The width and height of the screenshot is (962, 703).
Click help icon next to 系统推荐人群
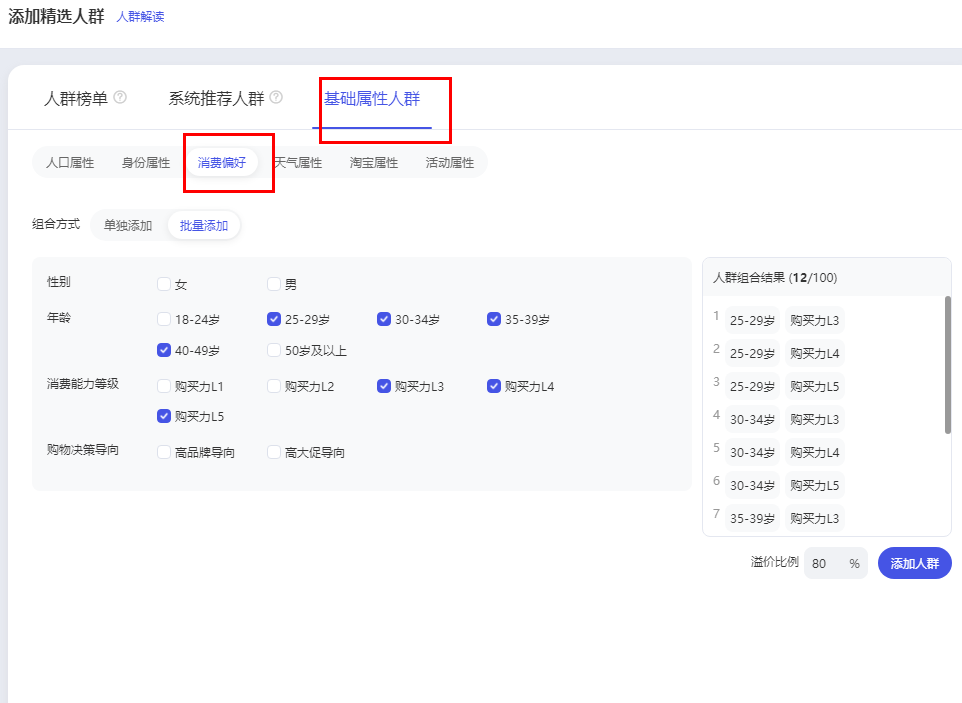click(276, 98)
